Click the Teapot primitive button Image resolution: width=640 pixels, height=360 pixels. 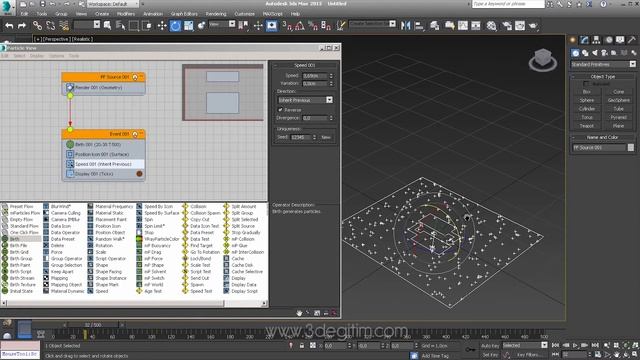(x=587, y=126)
